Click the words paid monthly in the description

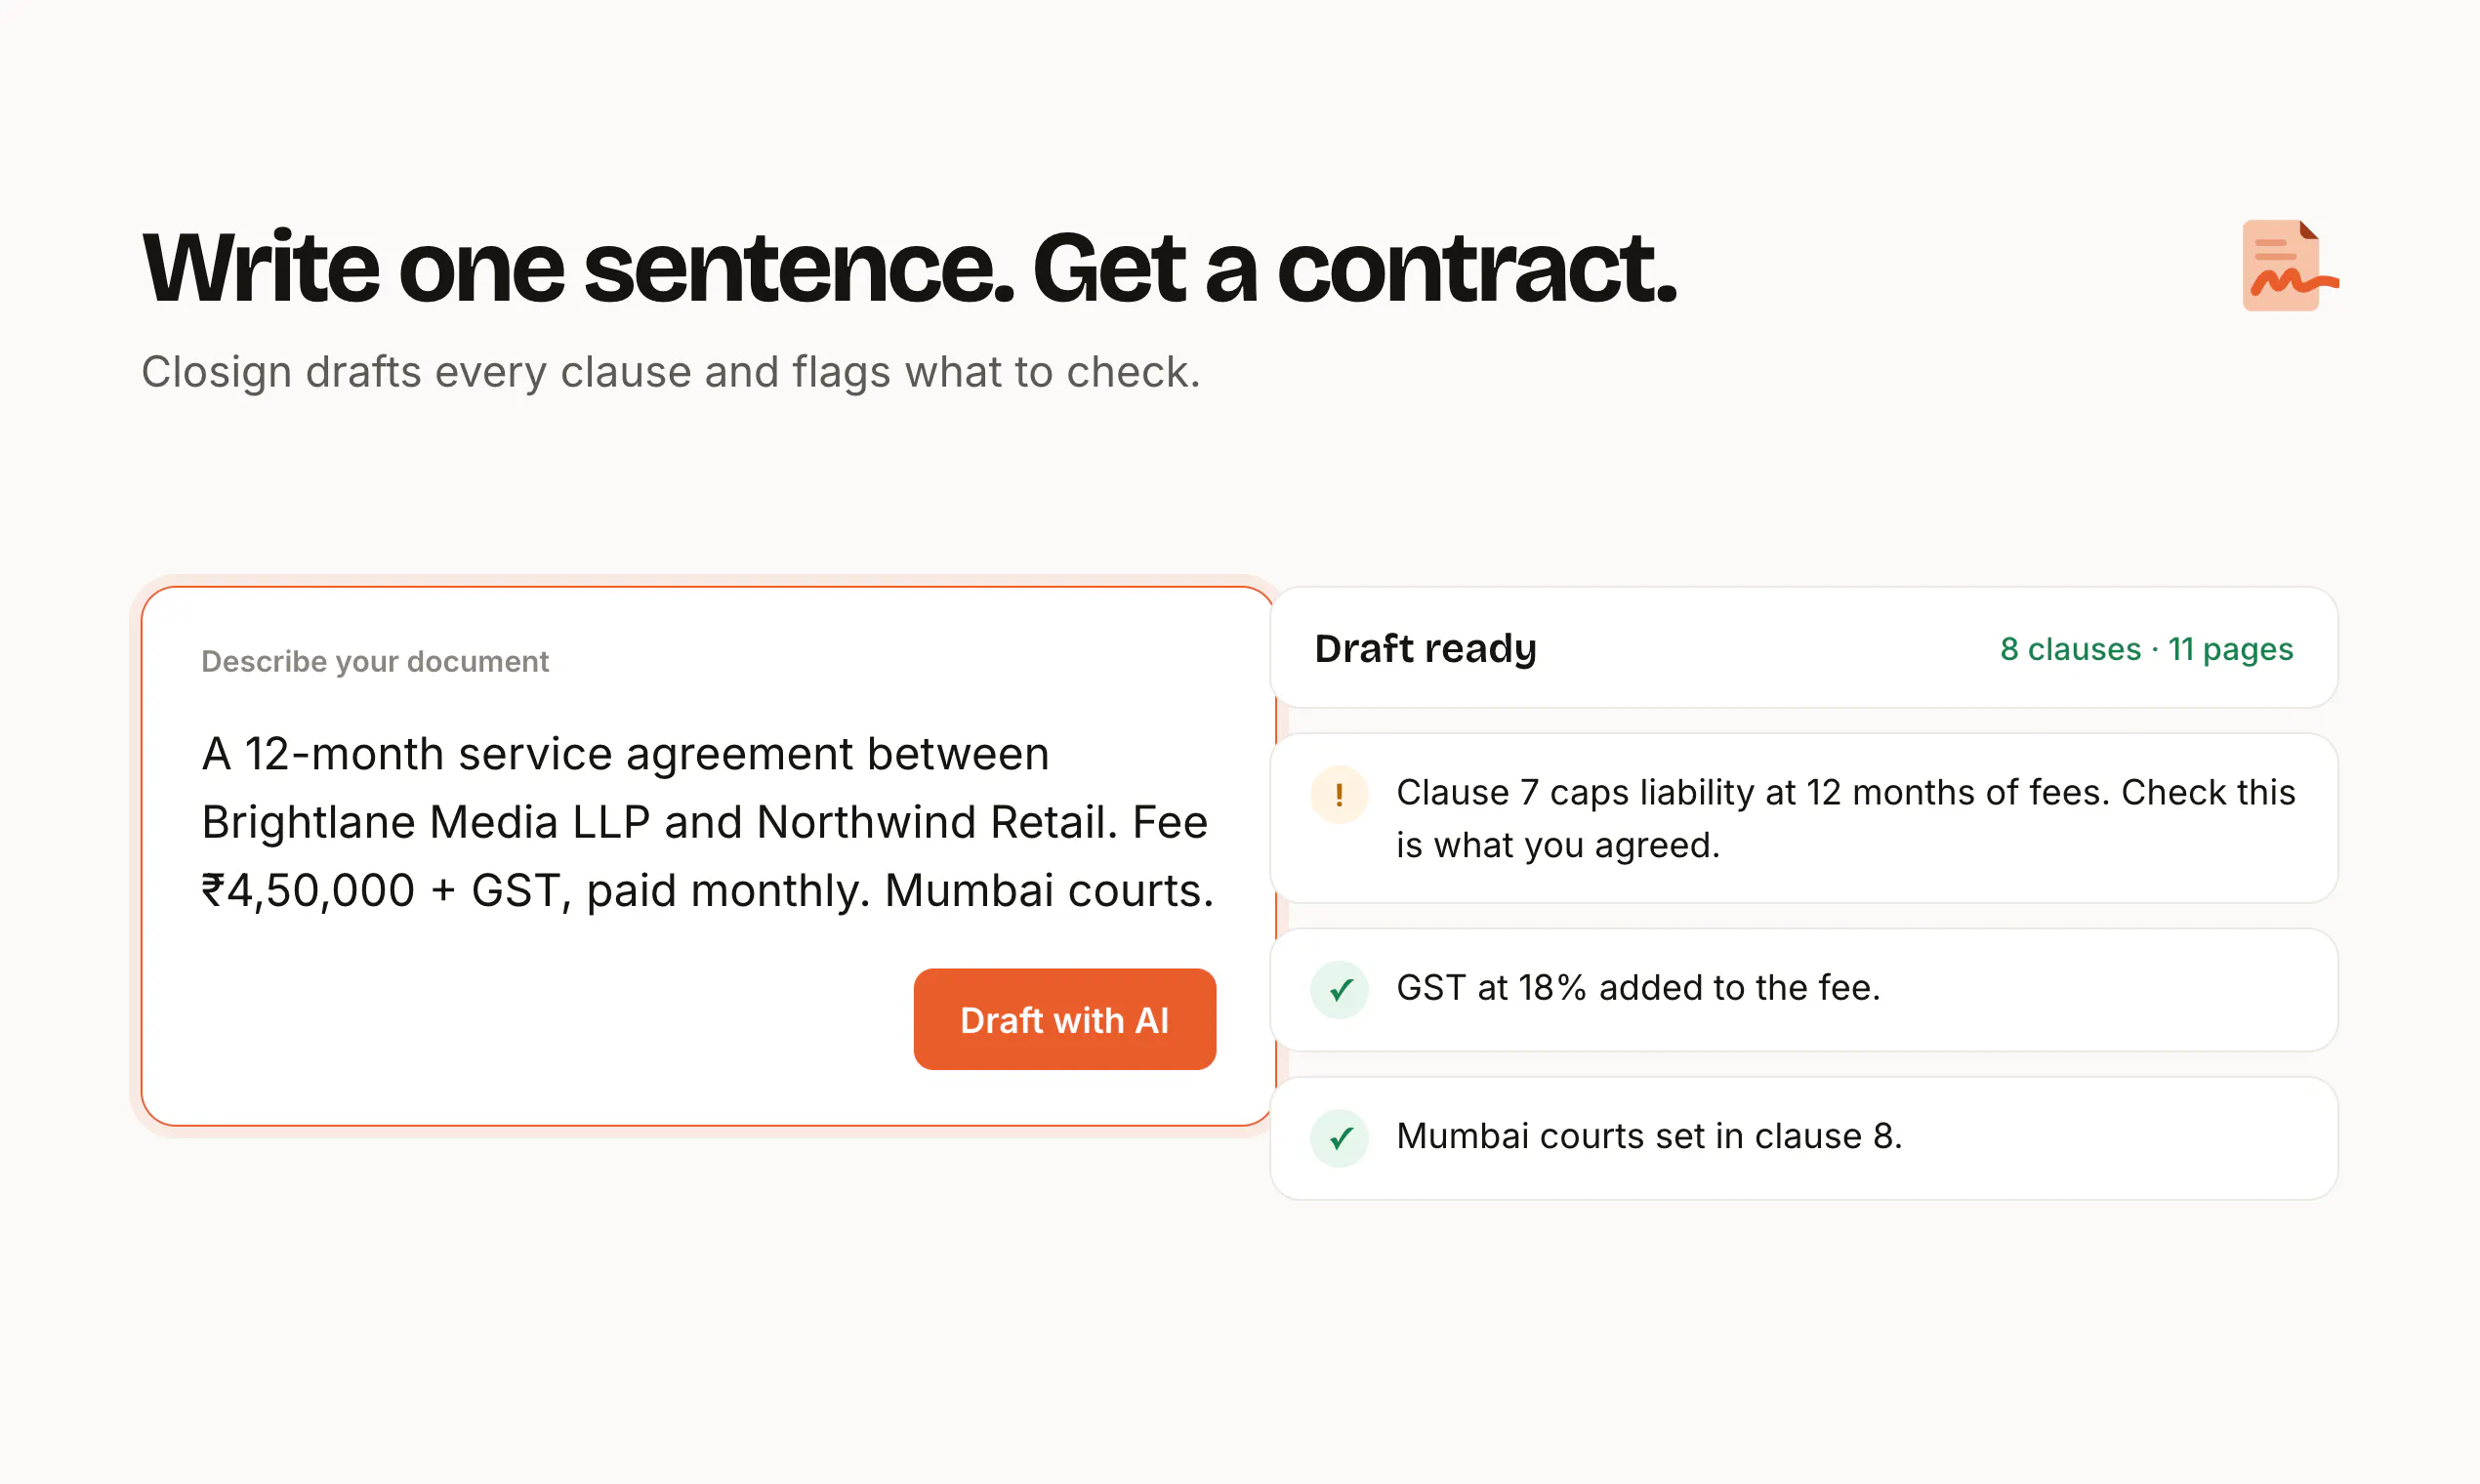pos(726,890)
